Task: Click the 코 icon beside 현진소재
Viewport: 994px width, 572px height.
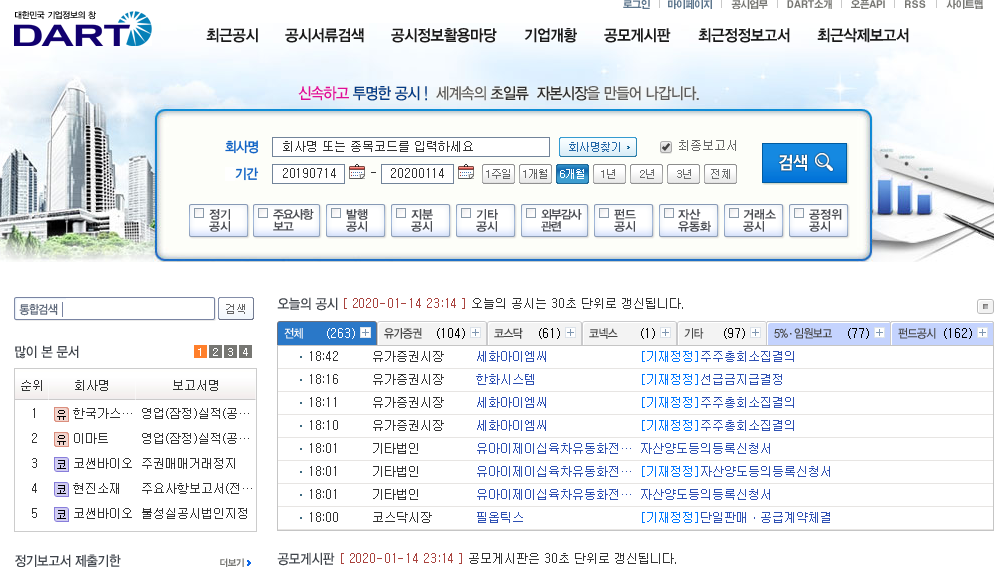Action: pyautogui.click(x=61, y=489)
